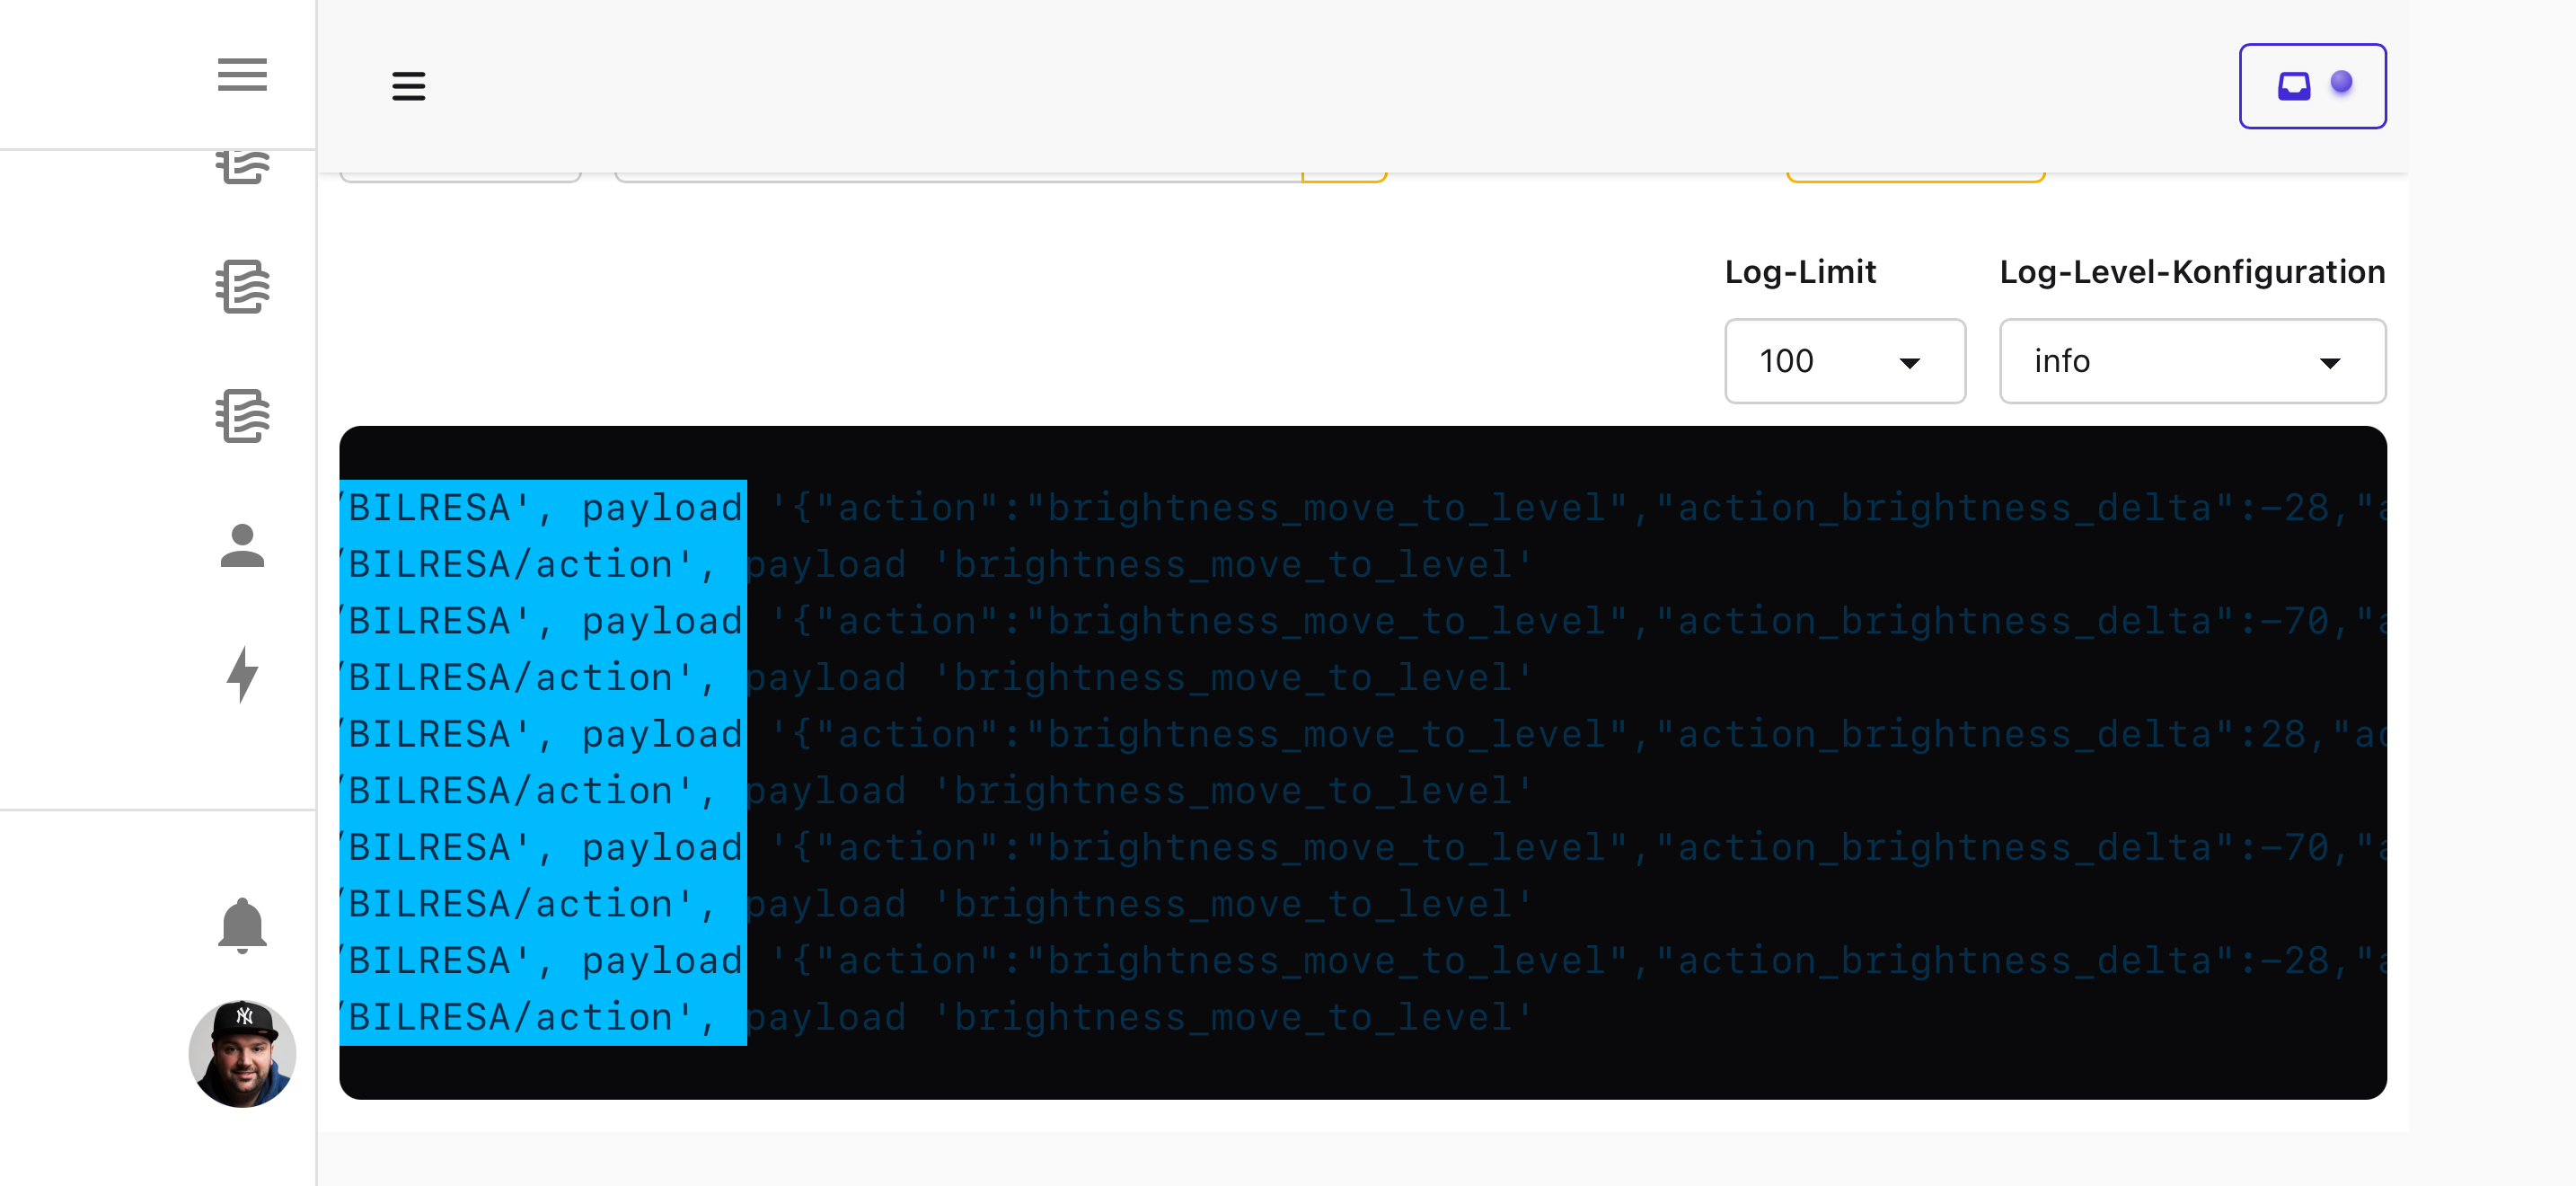The width and height of the screenshot is (2576, 1186).
Task: Open the Log-Limit dropdown showing 100
Action: 1844,361
